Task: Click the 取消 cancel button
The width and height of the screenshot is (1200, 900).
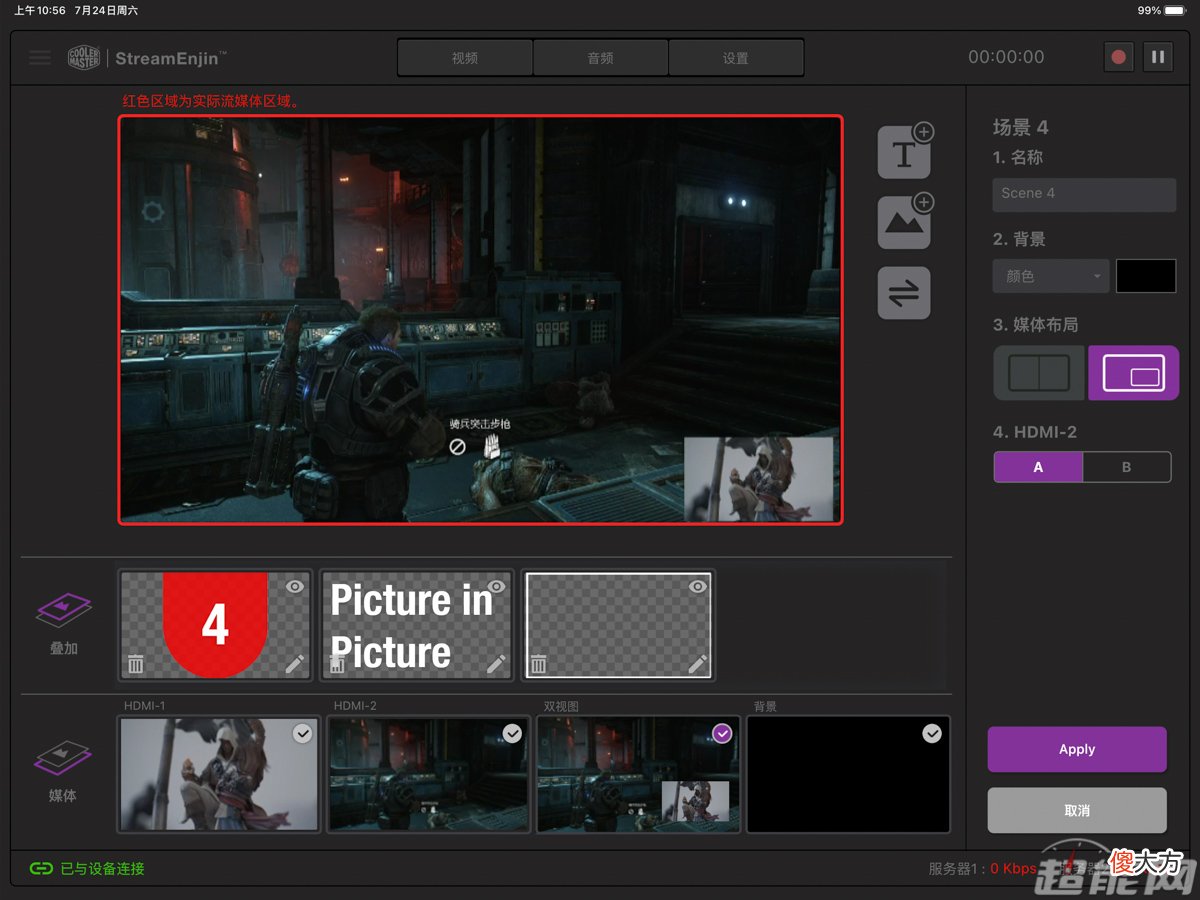Action: [x=1077, y=810]
